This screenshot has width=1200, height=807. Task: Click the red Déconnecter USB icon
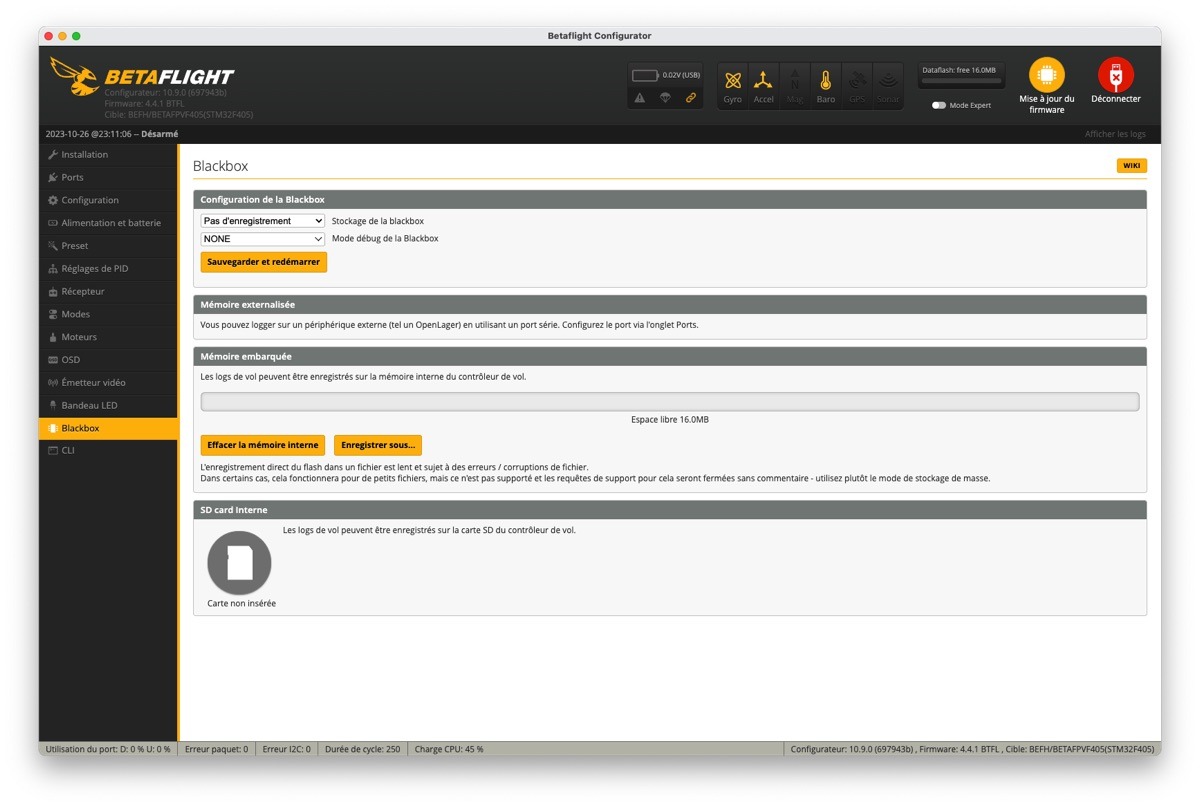1116,75
